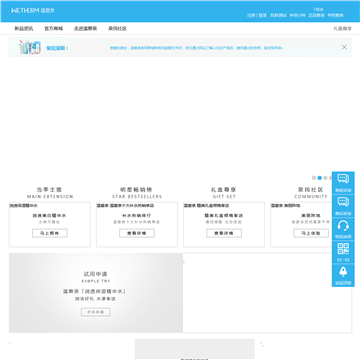Viewport: 360px width, 360px height.
Task: Click the 当季主推 MAIN EXTENSION heading
Action: [50, 193]
